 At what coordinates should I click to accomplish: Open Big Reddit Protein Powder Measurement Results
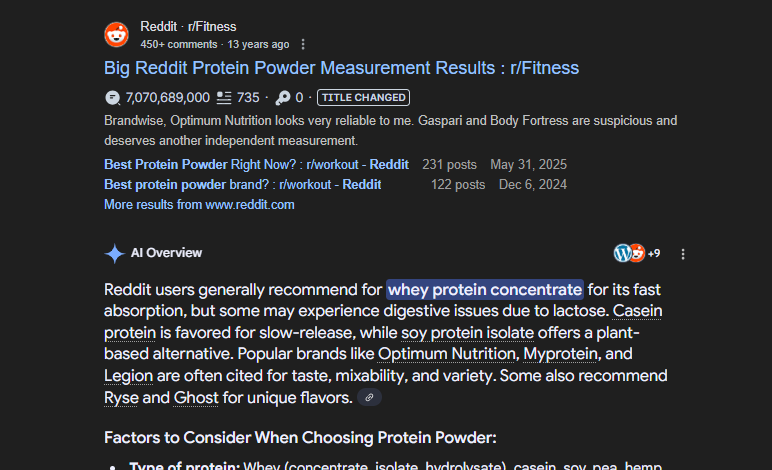(341, 68)
